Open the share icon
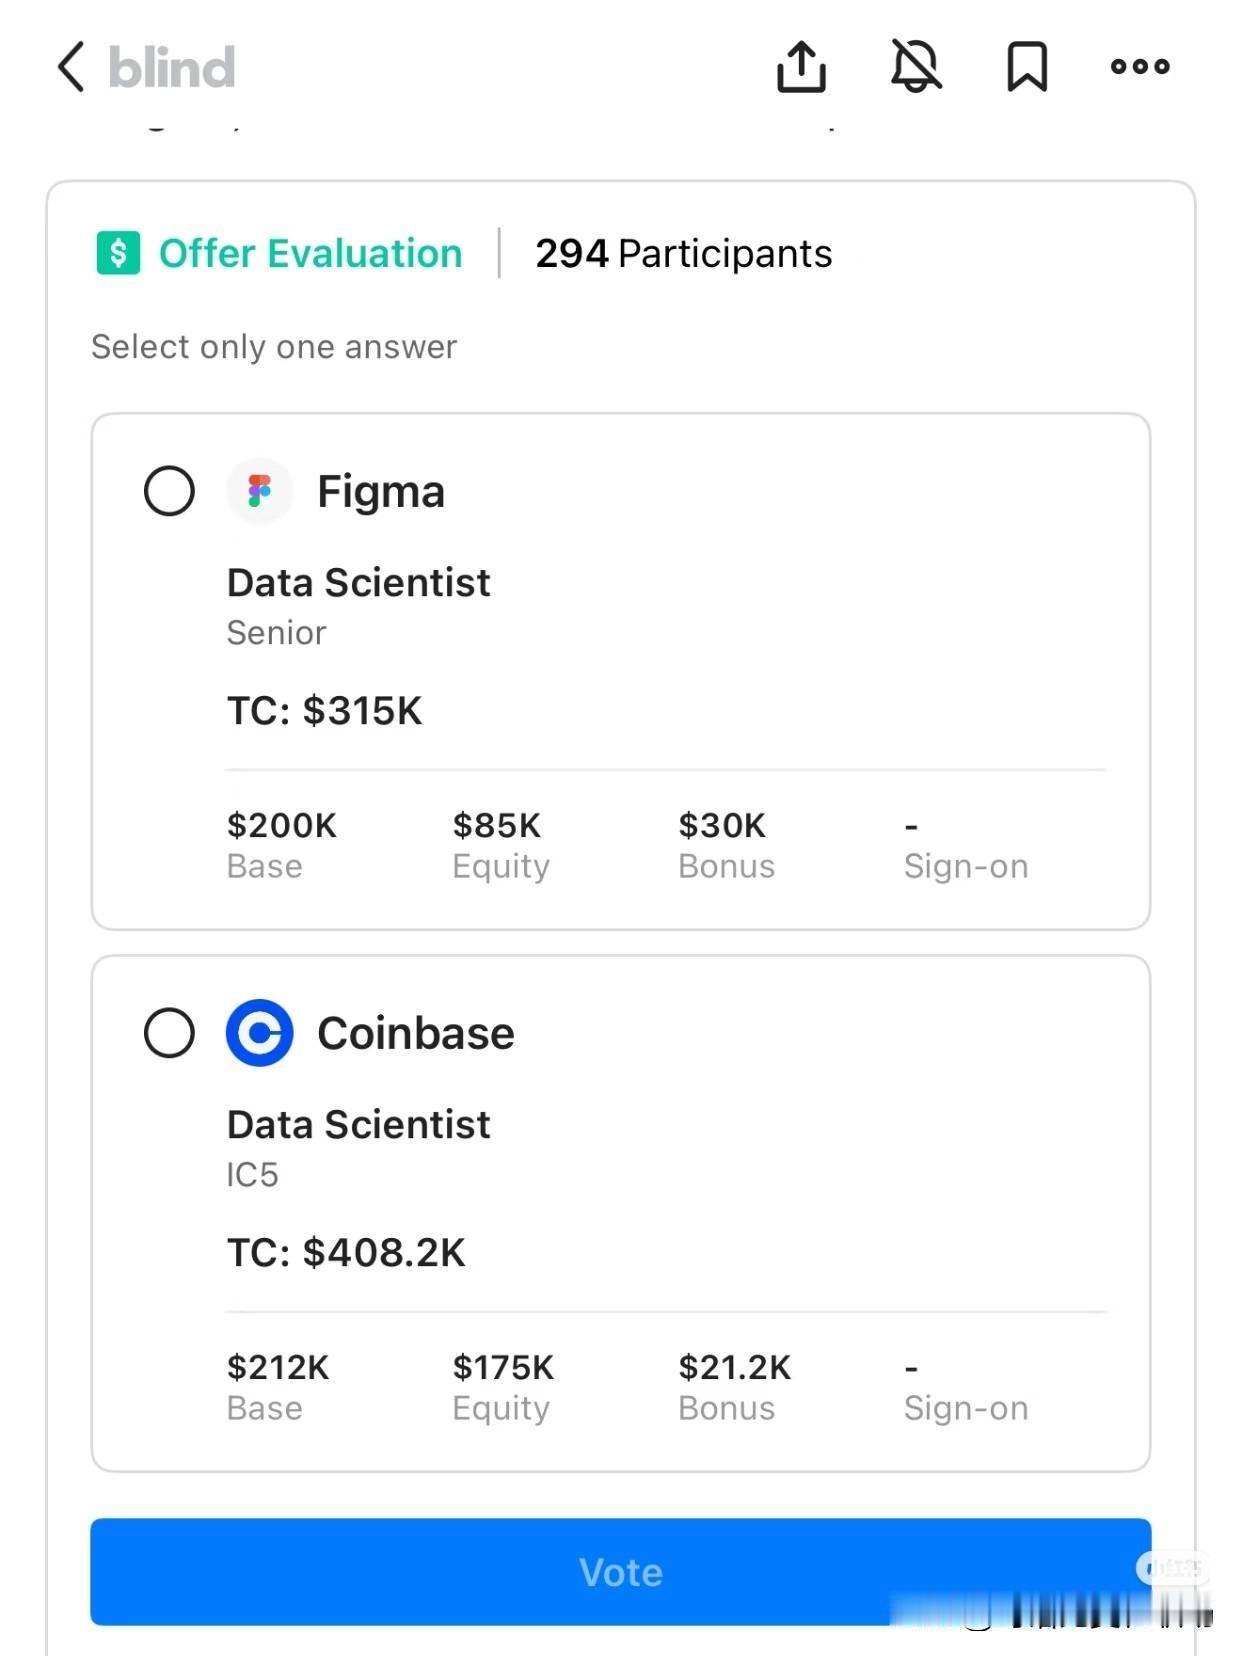Viewport: 1242px width, 1656px height. (801, 67)
